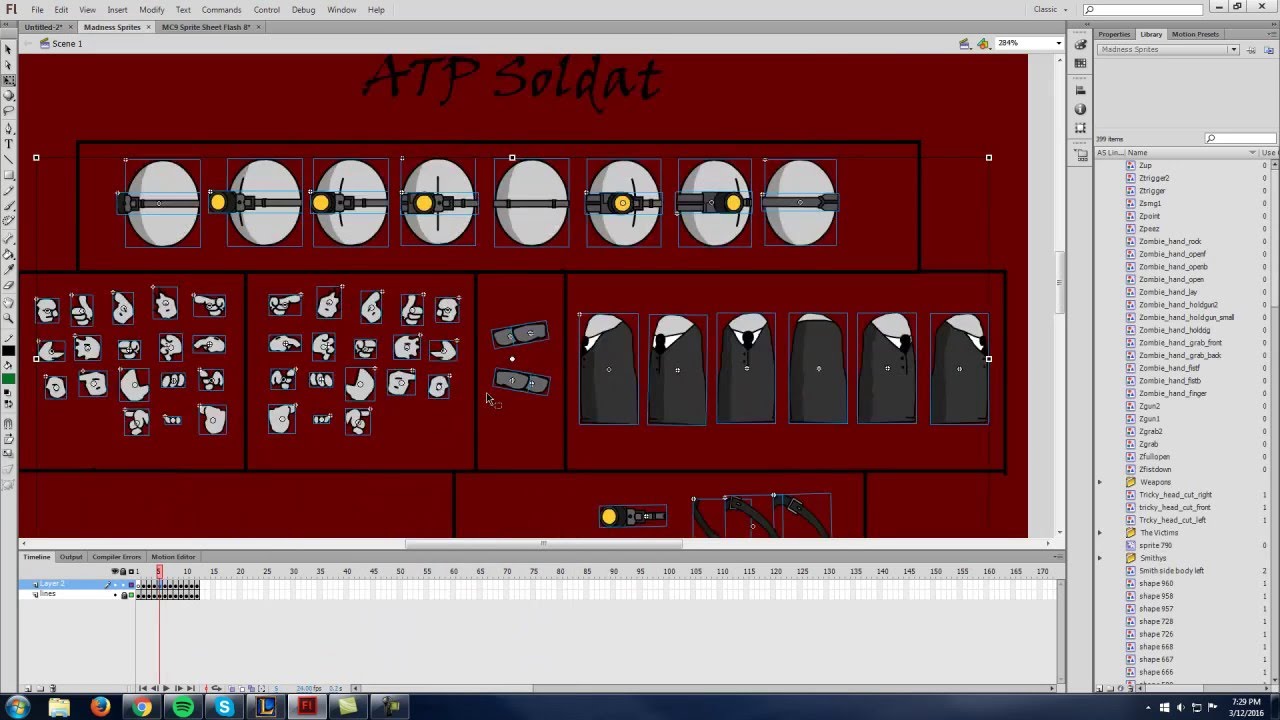Toggle show all layers as outlines

(x=131, y=571)
